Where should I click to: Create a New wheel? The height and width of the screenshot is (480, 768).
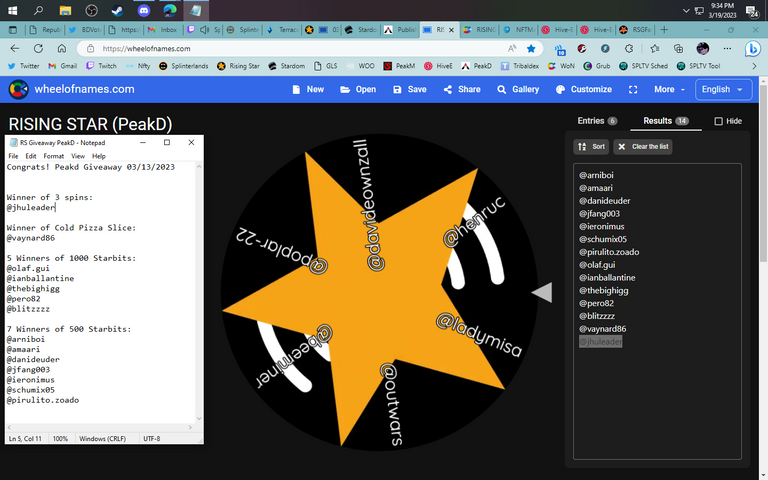308,90
